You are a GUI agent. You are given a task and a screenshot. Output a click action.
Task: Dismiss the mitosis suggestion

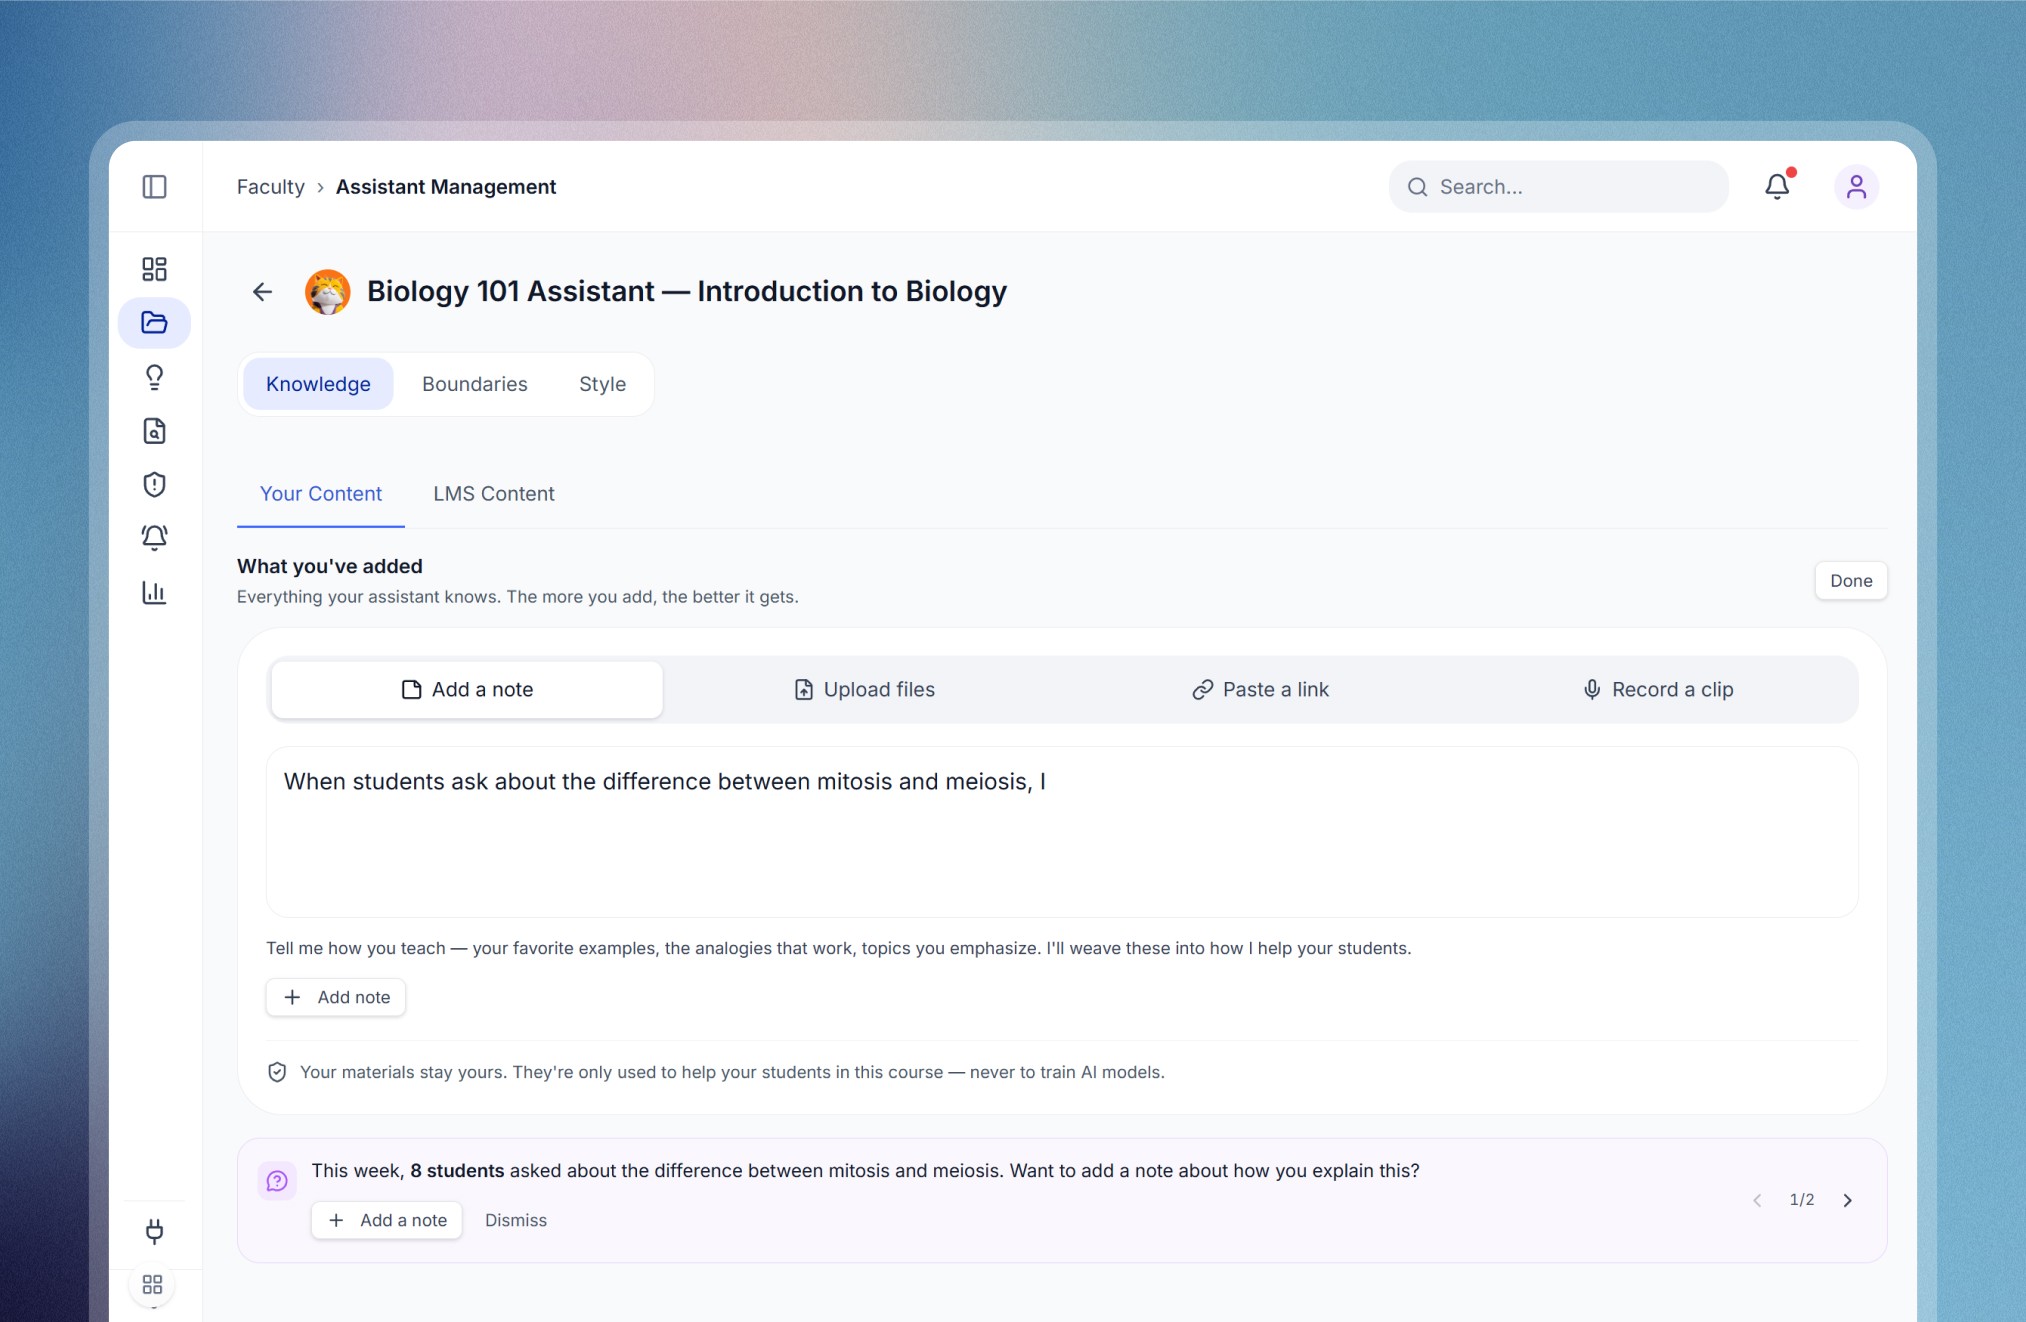515,1220
